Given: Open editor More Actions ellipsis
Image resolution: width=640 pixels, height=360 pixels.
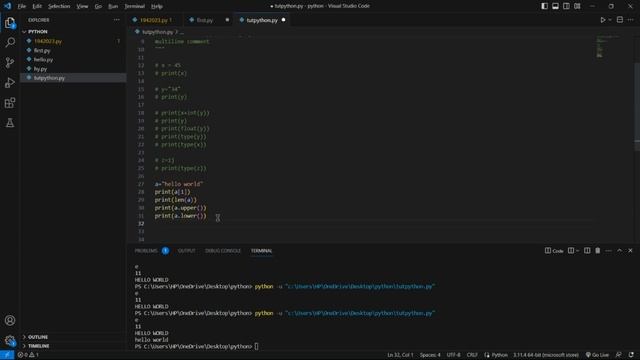Looking at the screenshot, I should 631,20.
